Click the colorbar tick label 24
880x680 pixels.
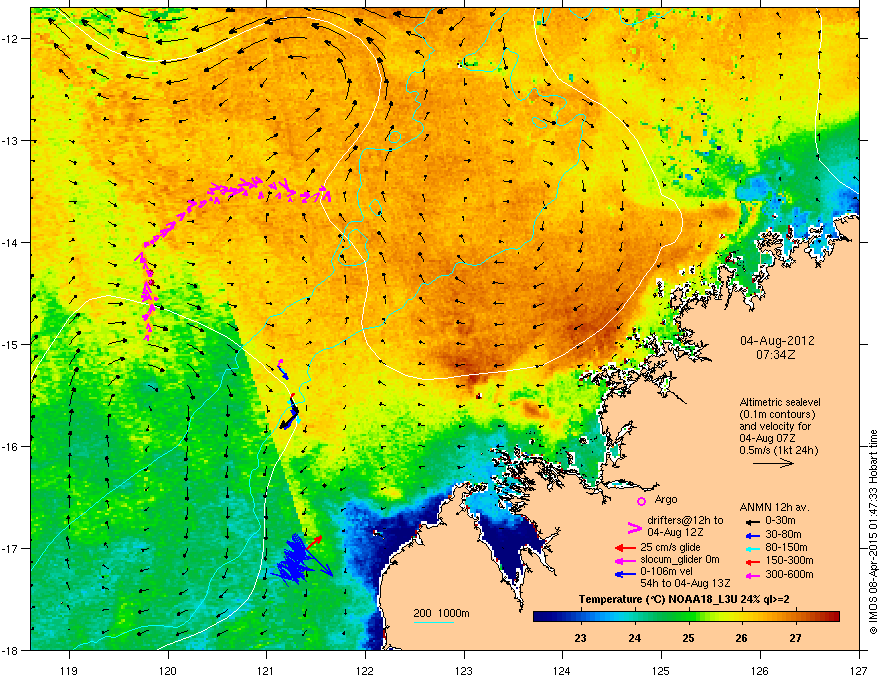point(635,638)
